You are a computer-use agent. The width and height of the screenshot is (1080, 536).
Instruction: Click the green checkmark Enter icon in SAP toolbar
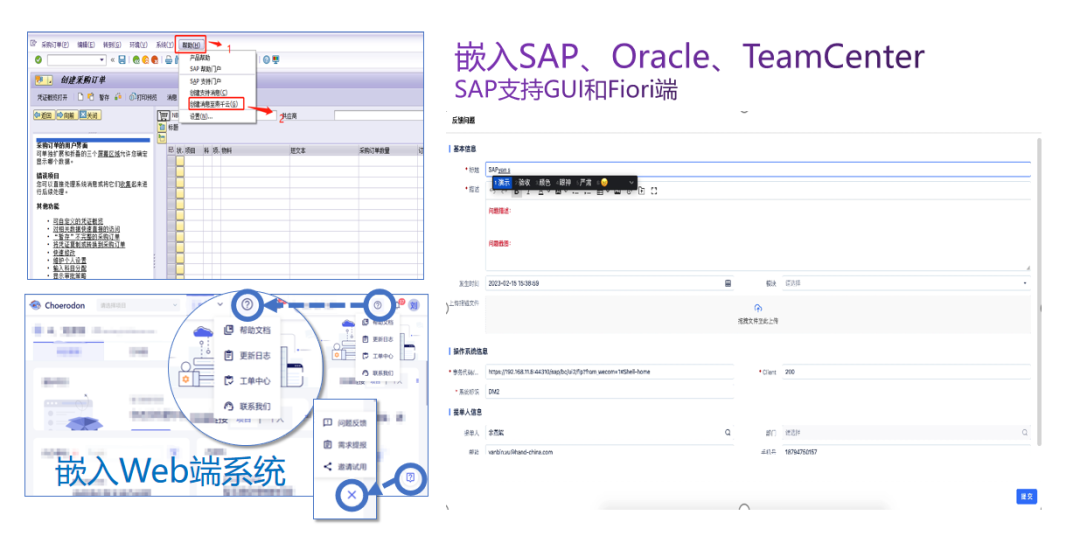point(38,60)
